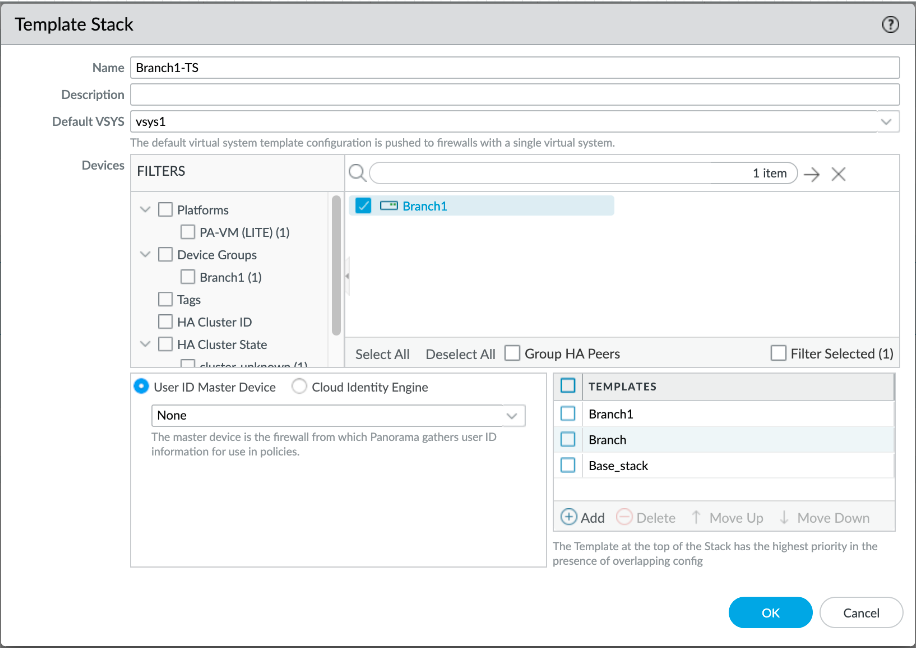This screenshot has height=648, width=916.
Task: Clear the device search X icon
Action: (x=838, y=174)
